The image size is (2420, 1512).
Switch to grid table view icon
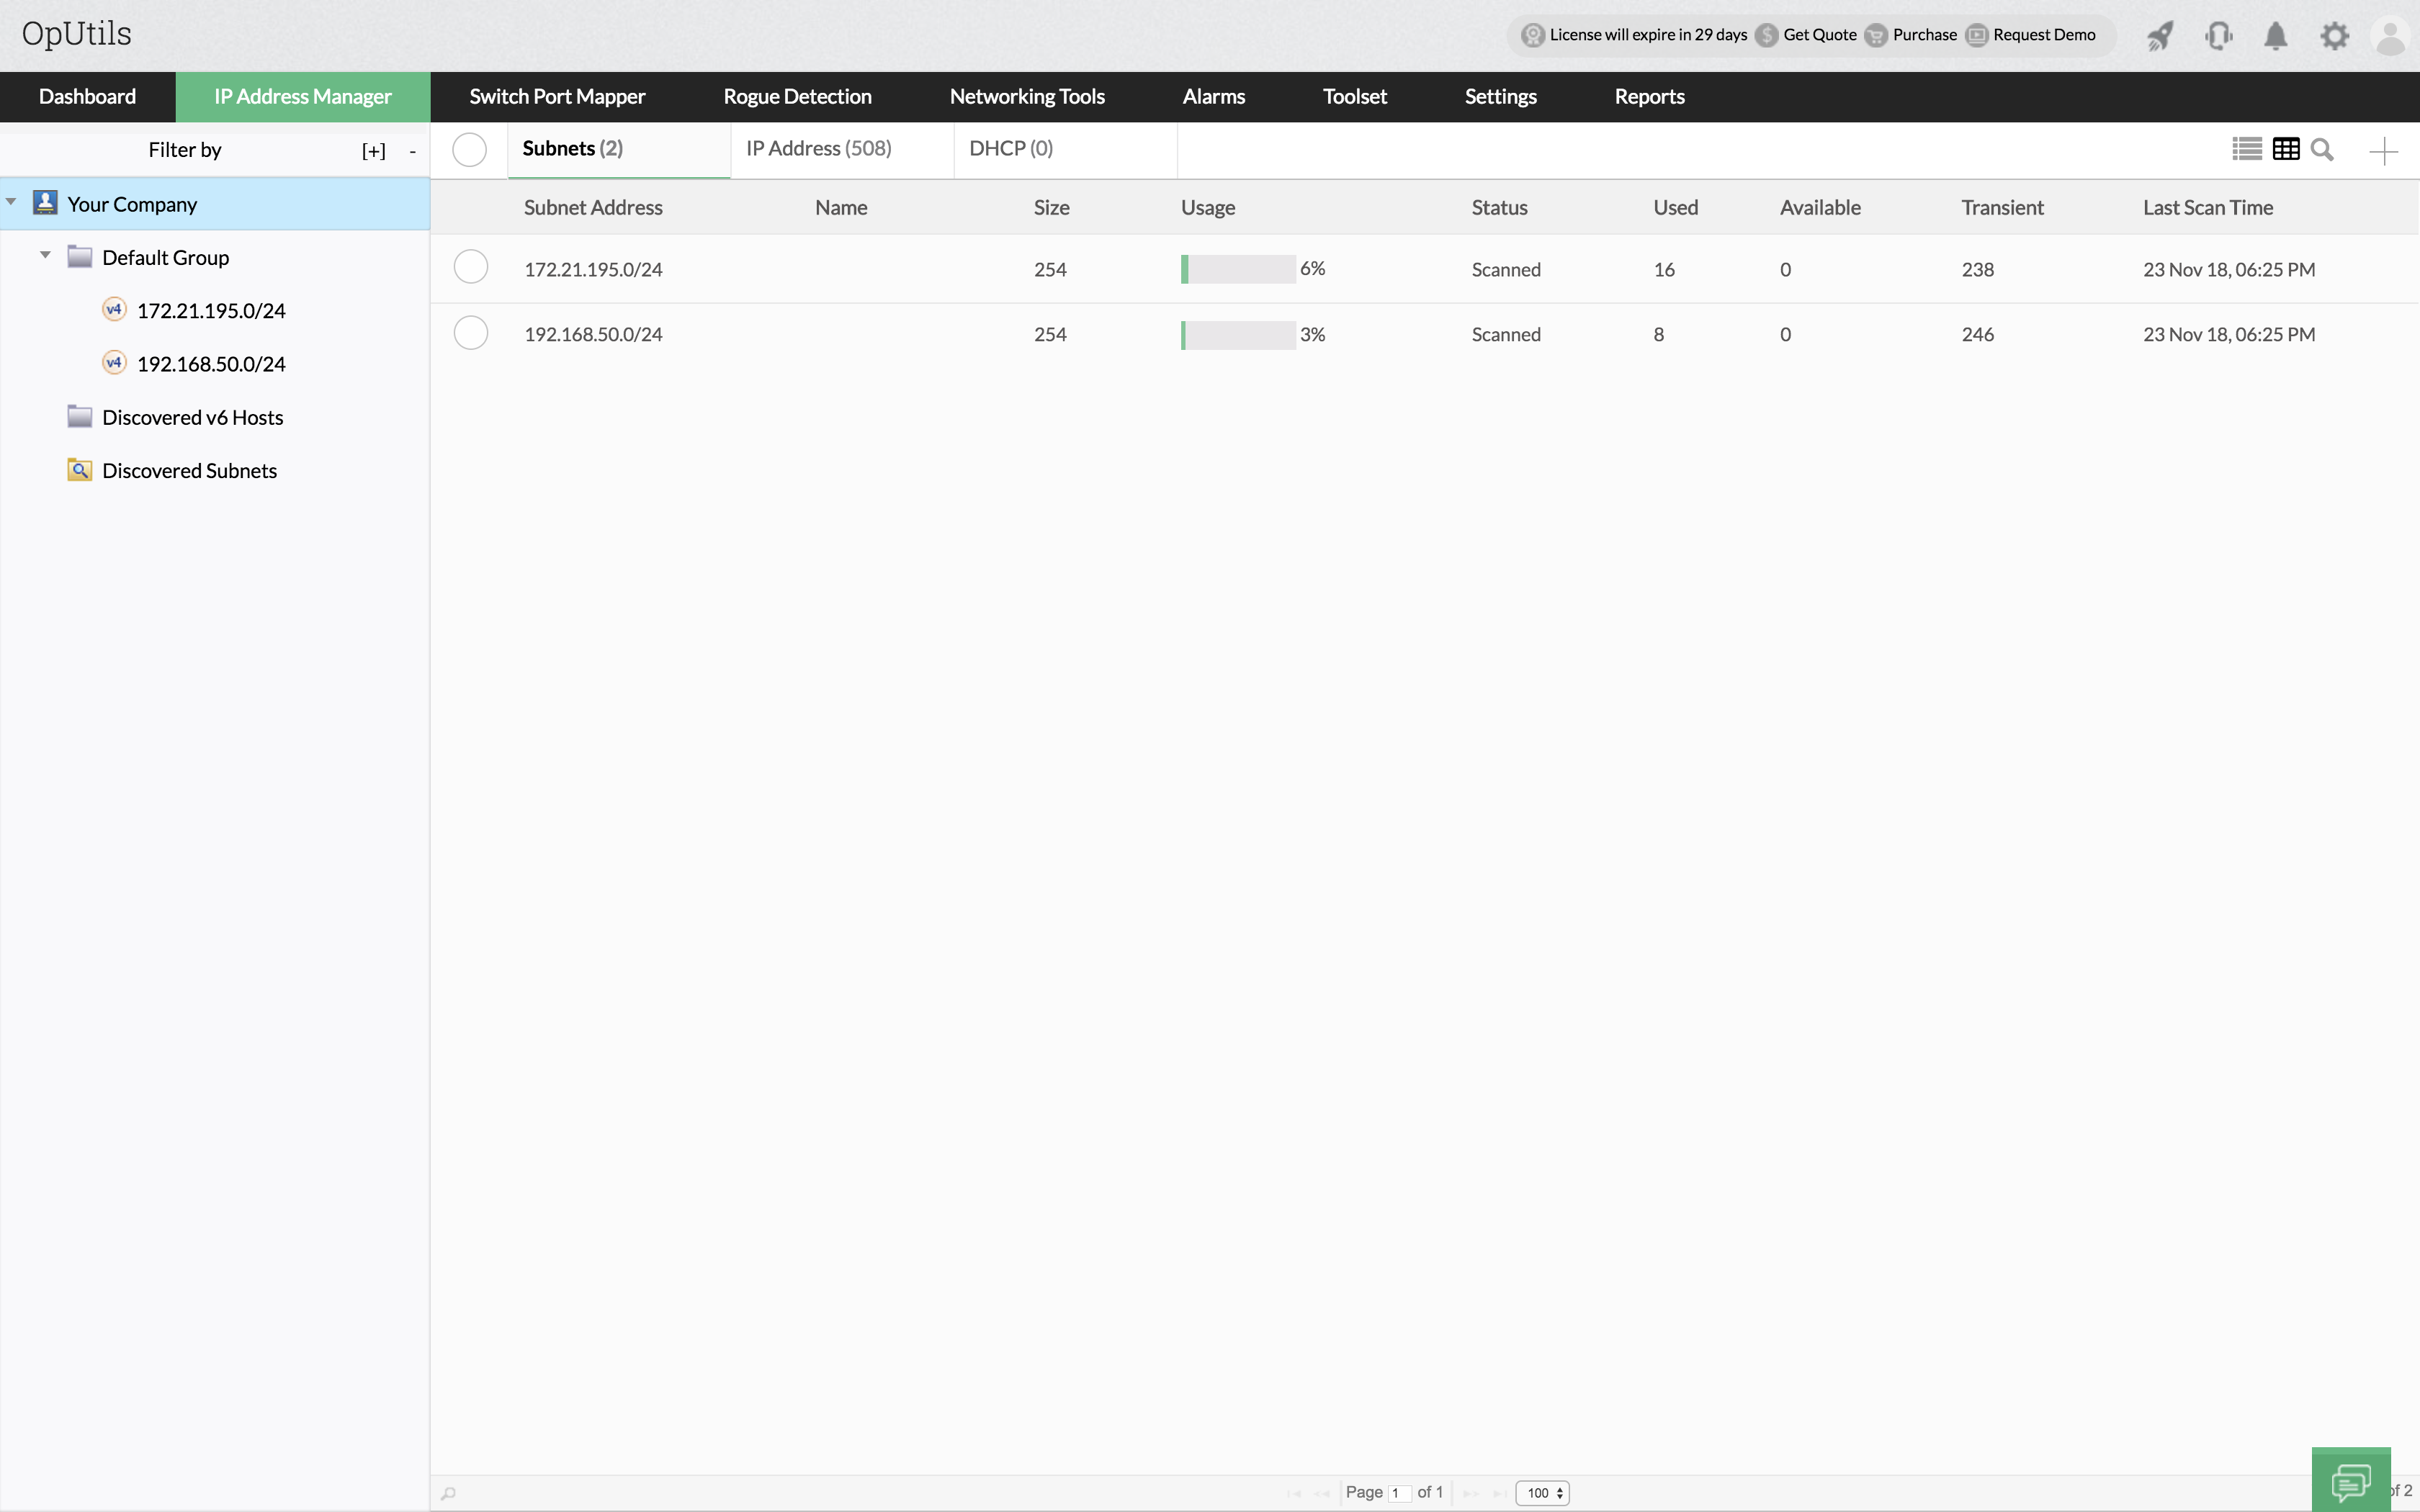pos(2286,150)
